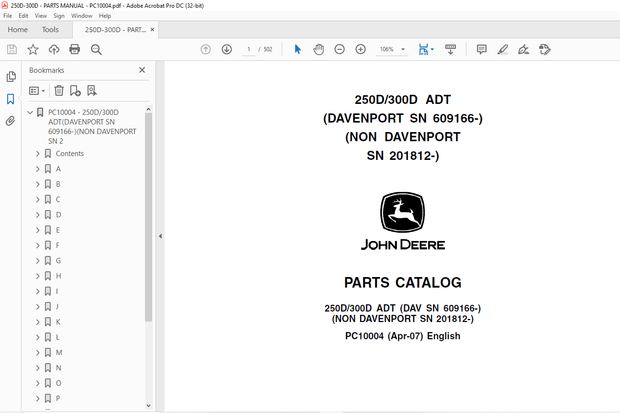Open the zoom level dropdown

(x=403, y=49)
